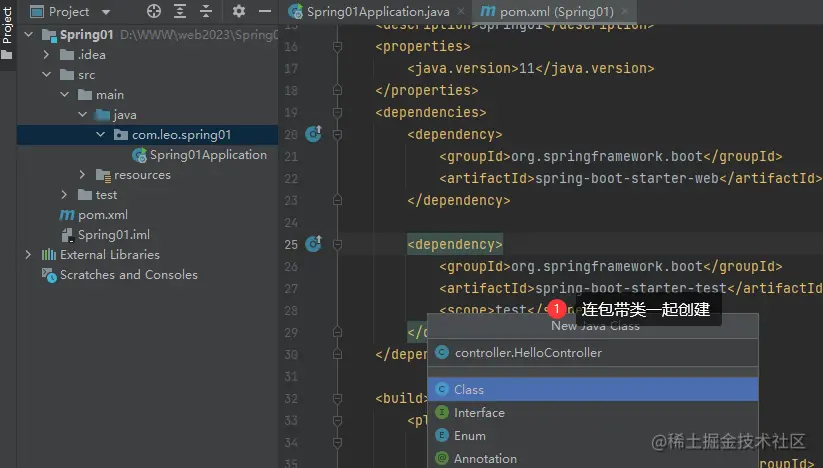Open Spring01.iml file

(114, 235)
